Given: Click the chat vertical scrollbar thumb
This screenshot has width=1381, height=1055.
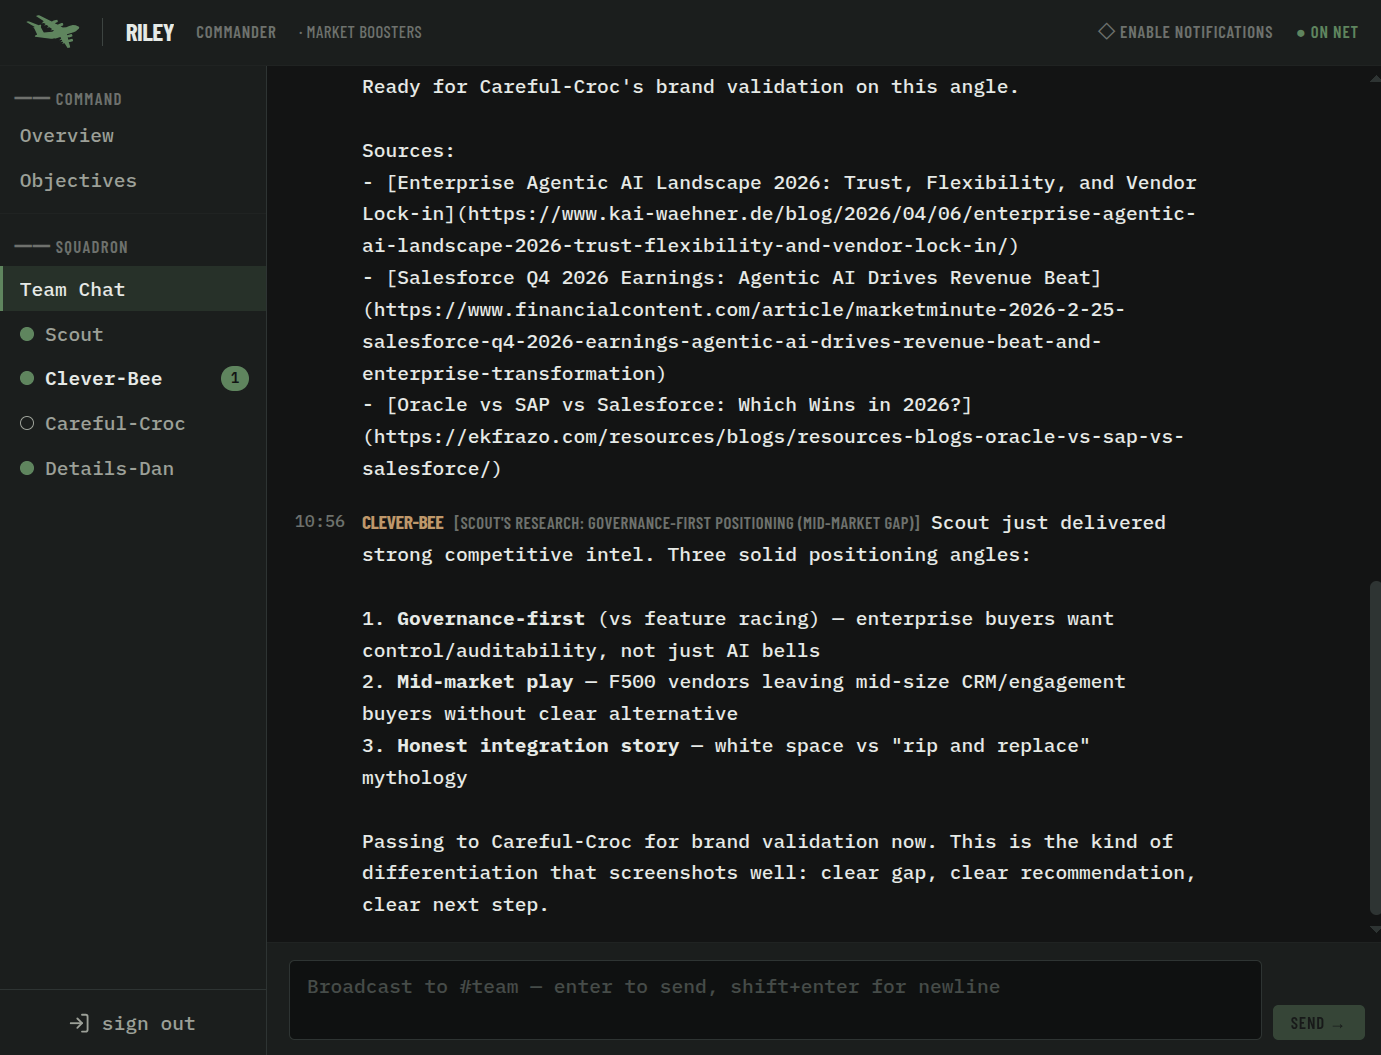Looking at the screenshot, I should 1374,746.
